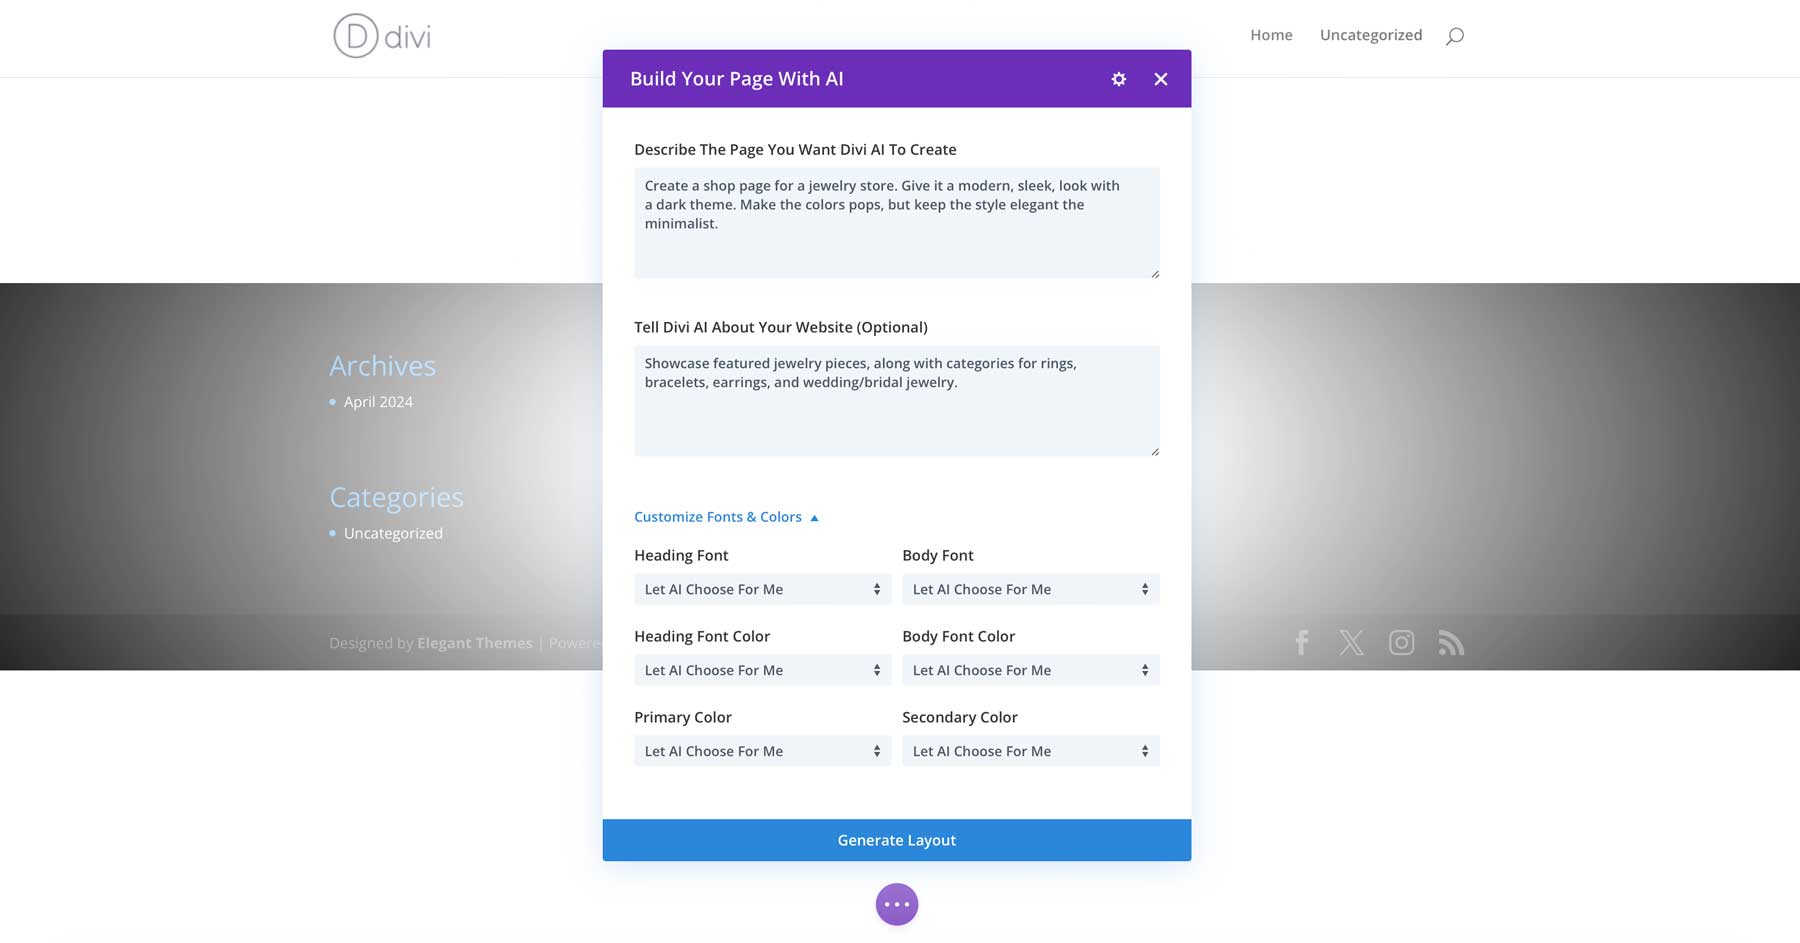Select Uncategorized in the navigation menu
This screenshot has height=943, width=1800.
1371,34
